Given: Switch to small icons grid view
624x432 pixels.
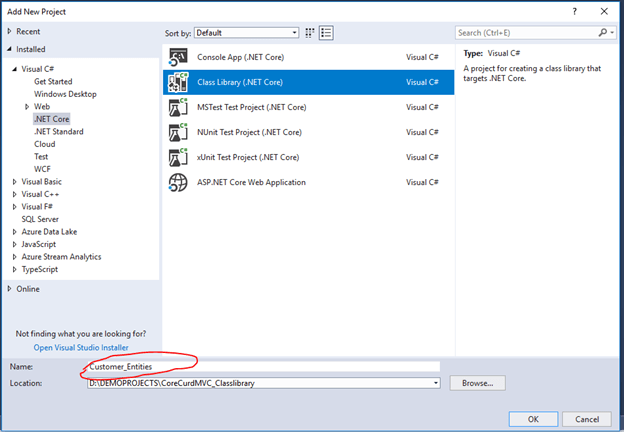Looking at the screenshot, I should [310, 33].
